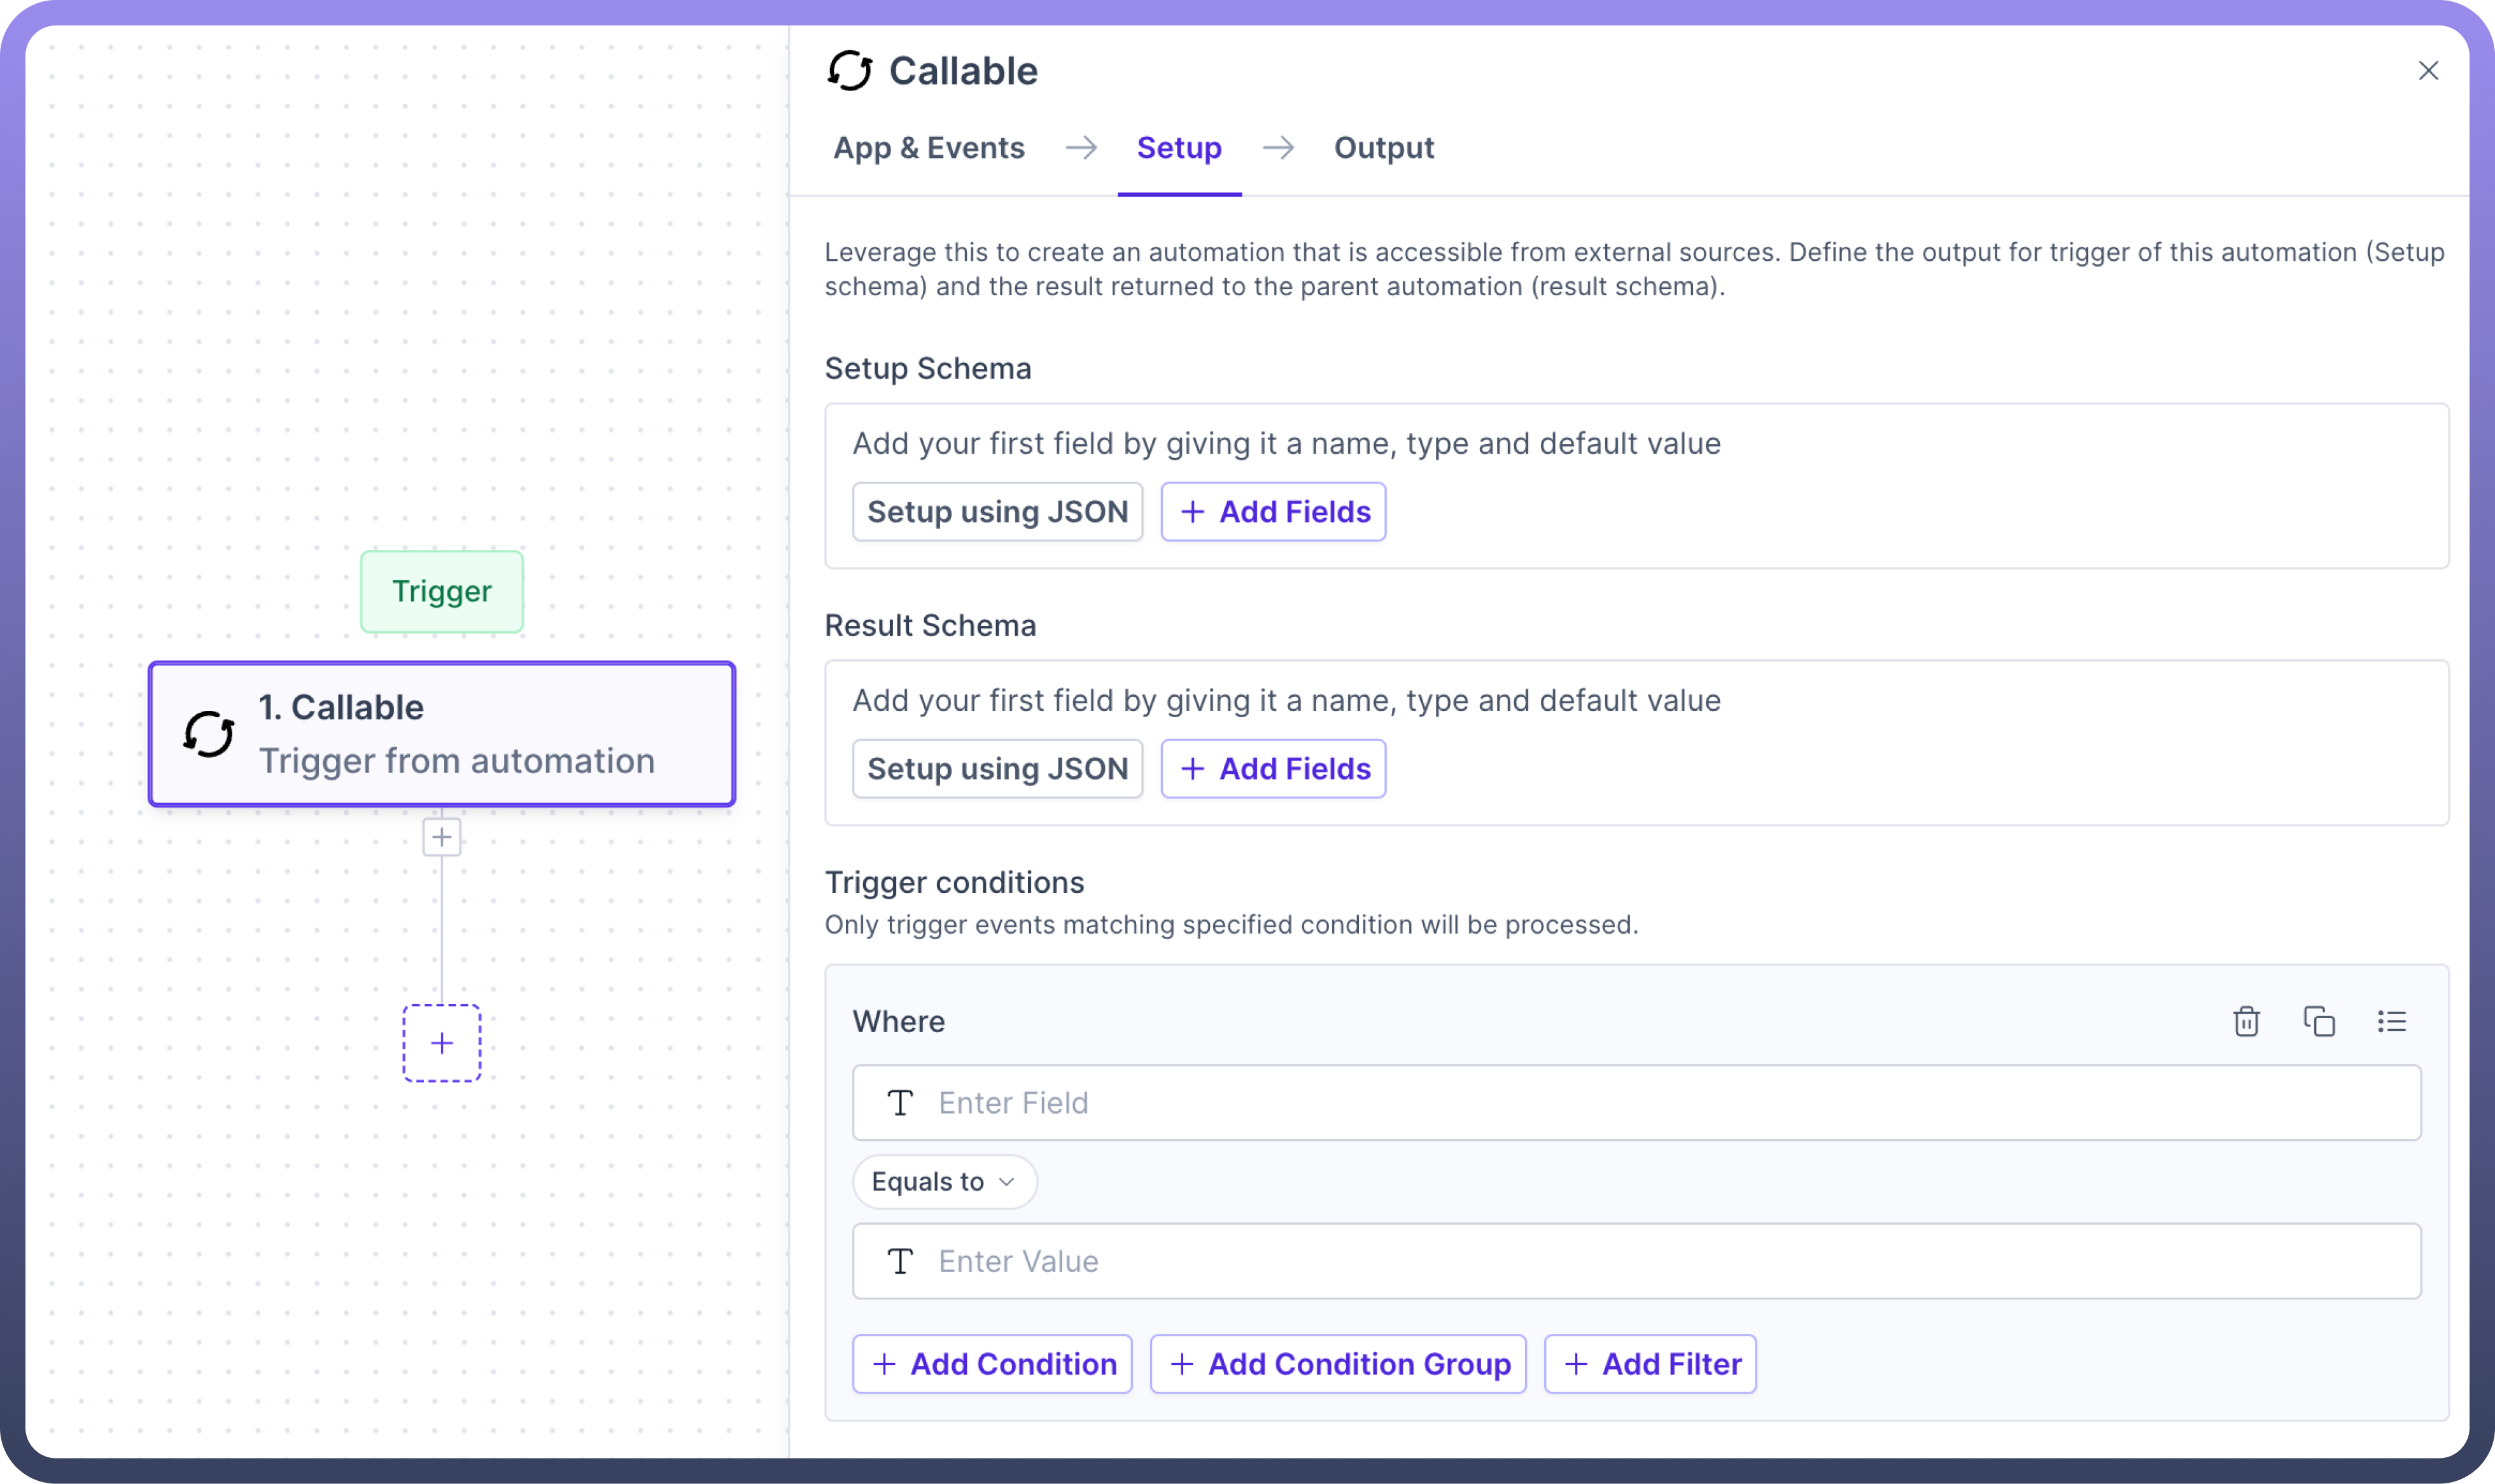Screen dimensions: 2495x1484
Task: Delete the Where condition with trash icon
Action: click(x=2246, y=1021)
